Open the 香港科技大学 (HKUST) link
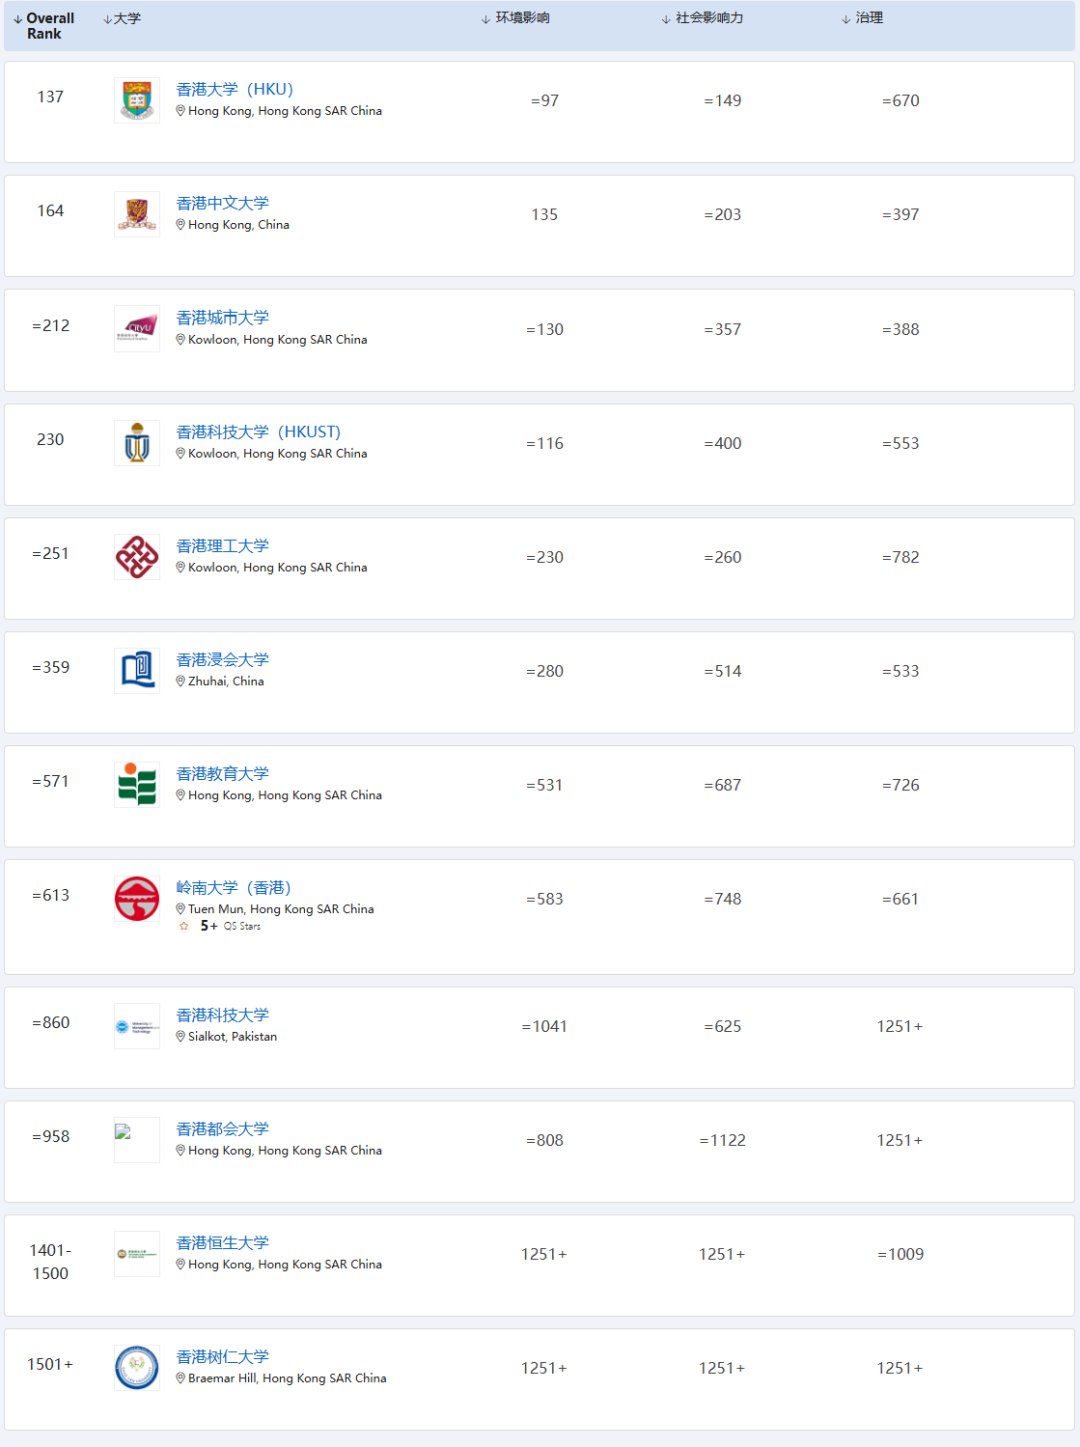The height and width of the screenshot is (1447, 1080). pos(258,432)
